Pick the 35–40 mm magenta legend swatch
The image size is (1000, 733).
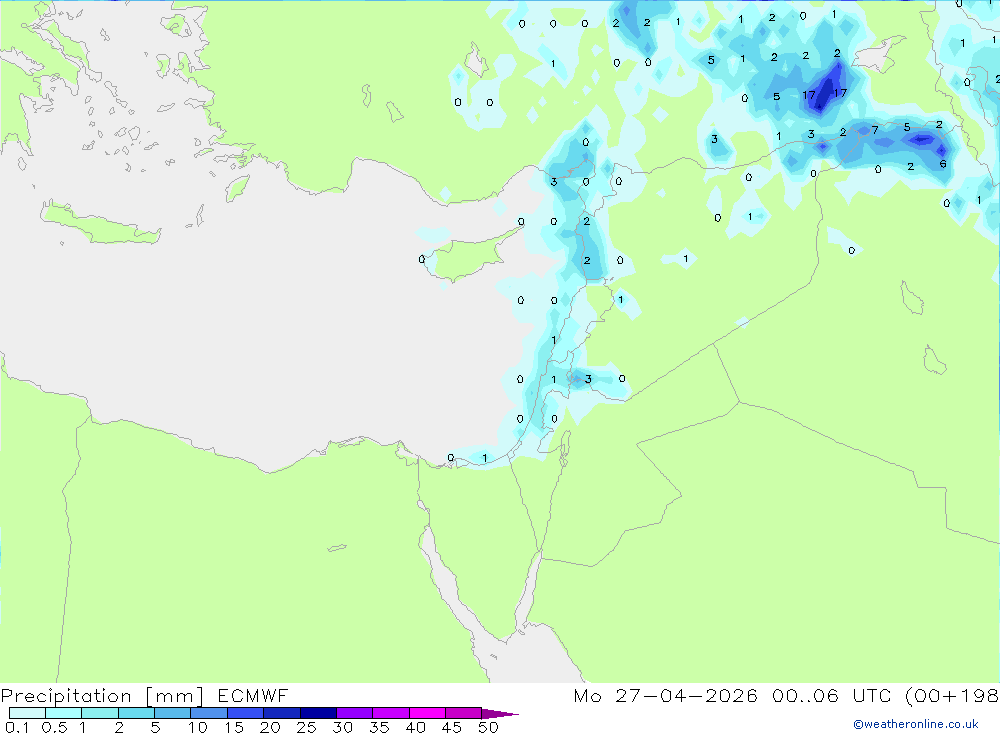point(391,713)
